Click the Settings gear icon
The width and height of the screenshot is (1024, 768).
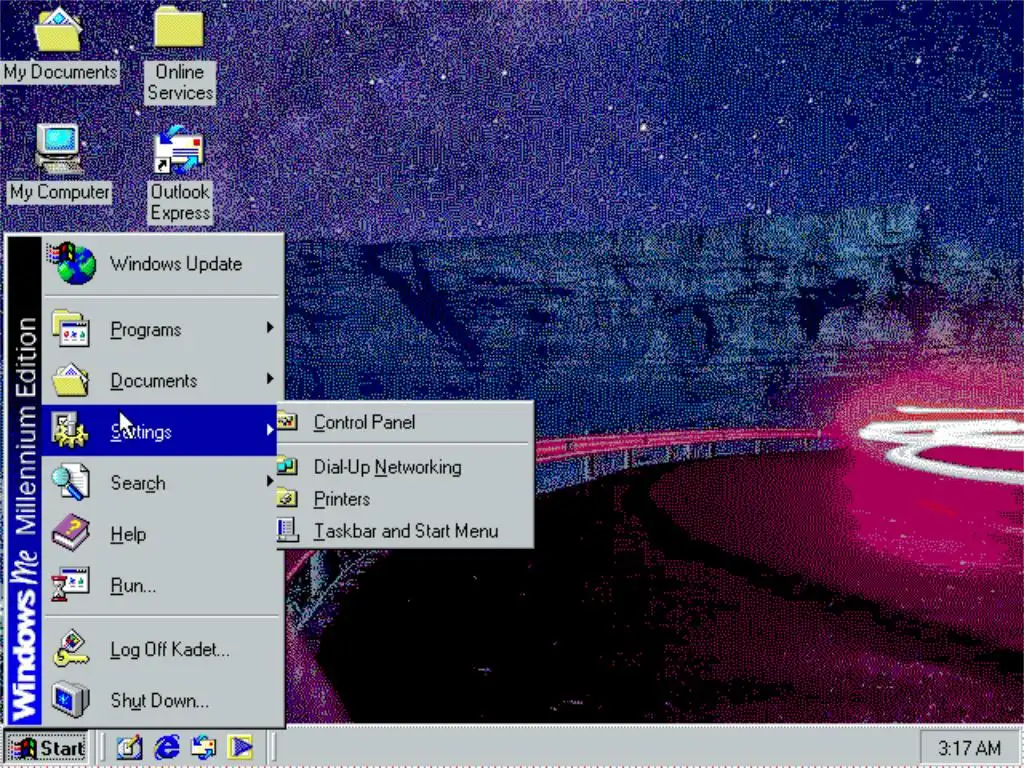click(71, 430)
